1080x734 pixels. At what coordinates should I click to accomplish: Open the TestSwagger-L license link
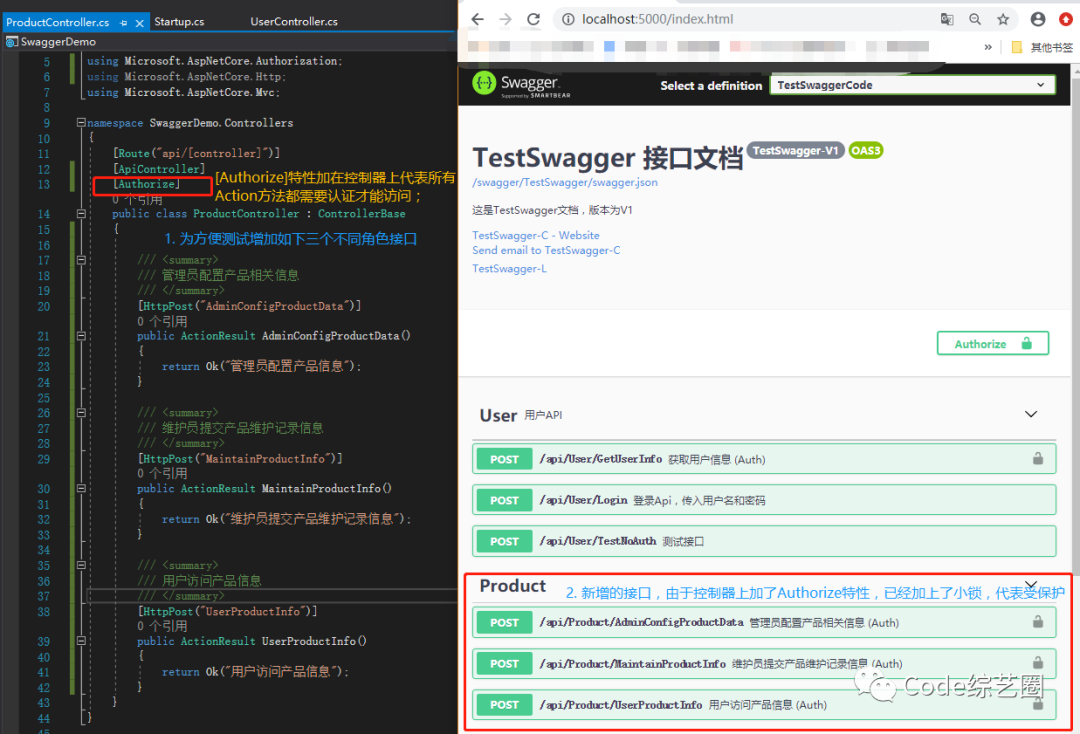pyautogui.click(x=509, y=269)
